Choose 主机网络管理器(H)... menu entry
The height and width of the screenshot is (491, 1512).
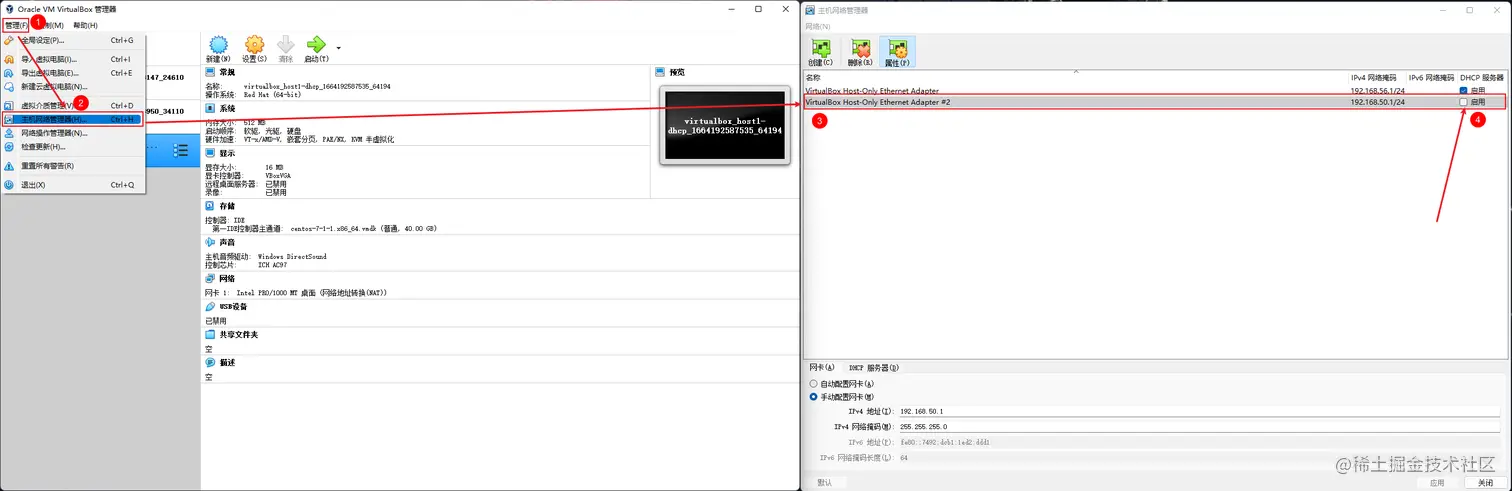pyautogui.click(x=74, y=119)
